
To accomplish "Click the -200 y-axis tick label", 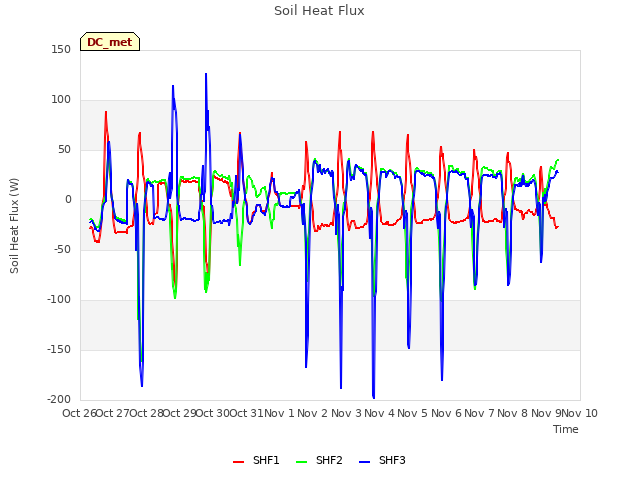I will tap(59, 399).
